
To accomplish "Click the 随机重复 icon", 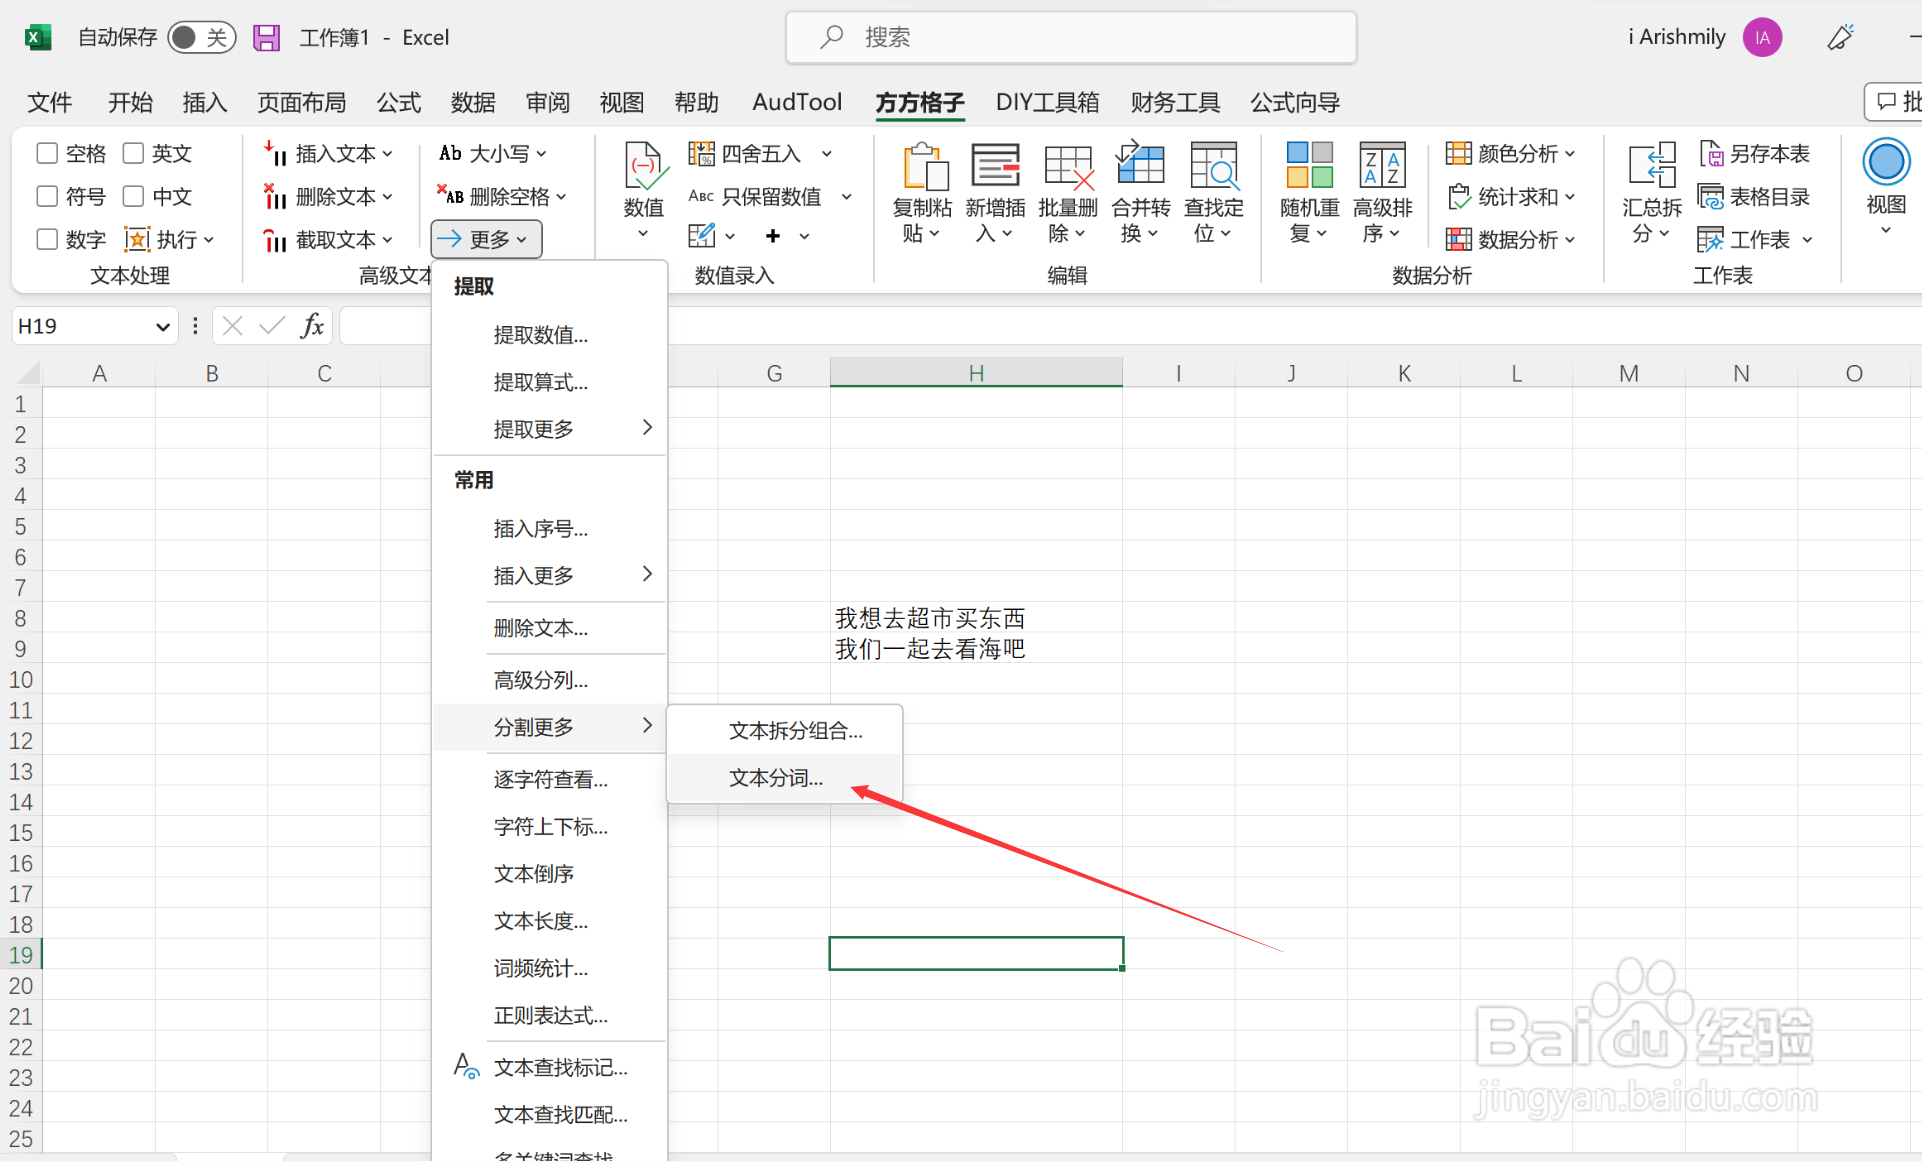I will tap(1309, 166).
